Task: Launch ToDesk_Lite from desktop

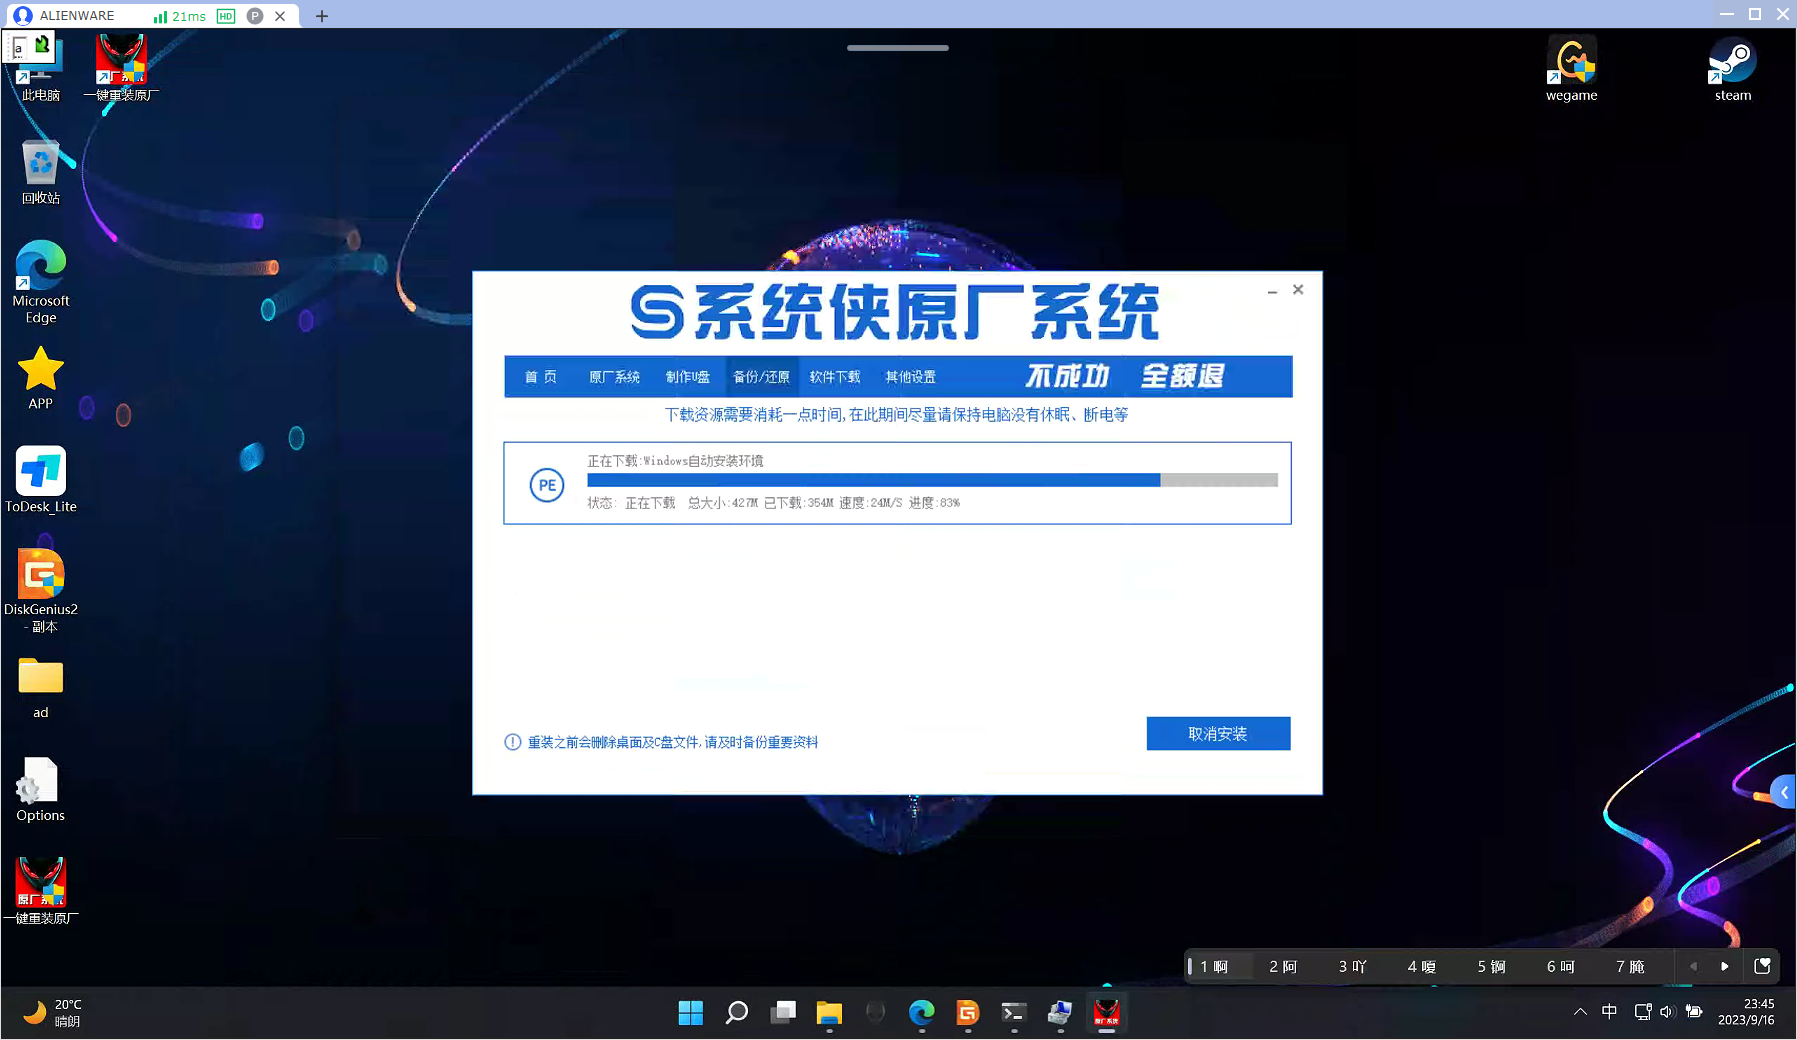Action: [40, 480]
